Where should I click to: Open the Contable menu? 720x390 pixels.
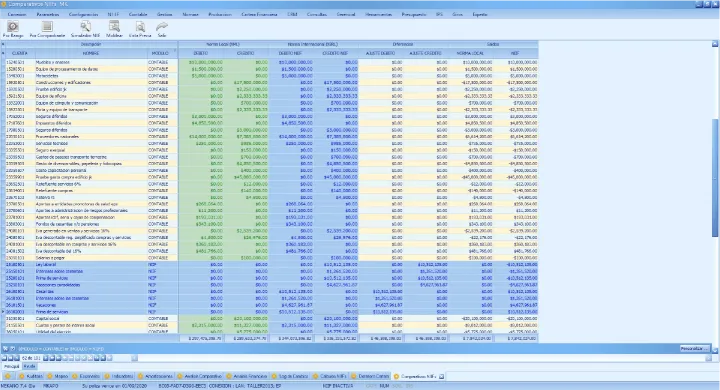point(138,14)
